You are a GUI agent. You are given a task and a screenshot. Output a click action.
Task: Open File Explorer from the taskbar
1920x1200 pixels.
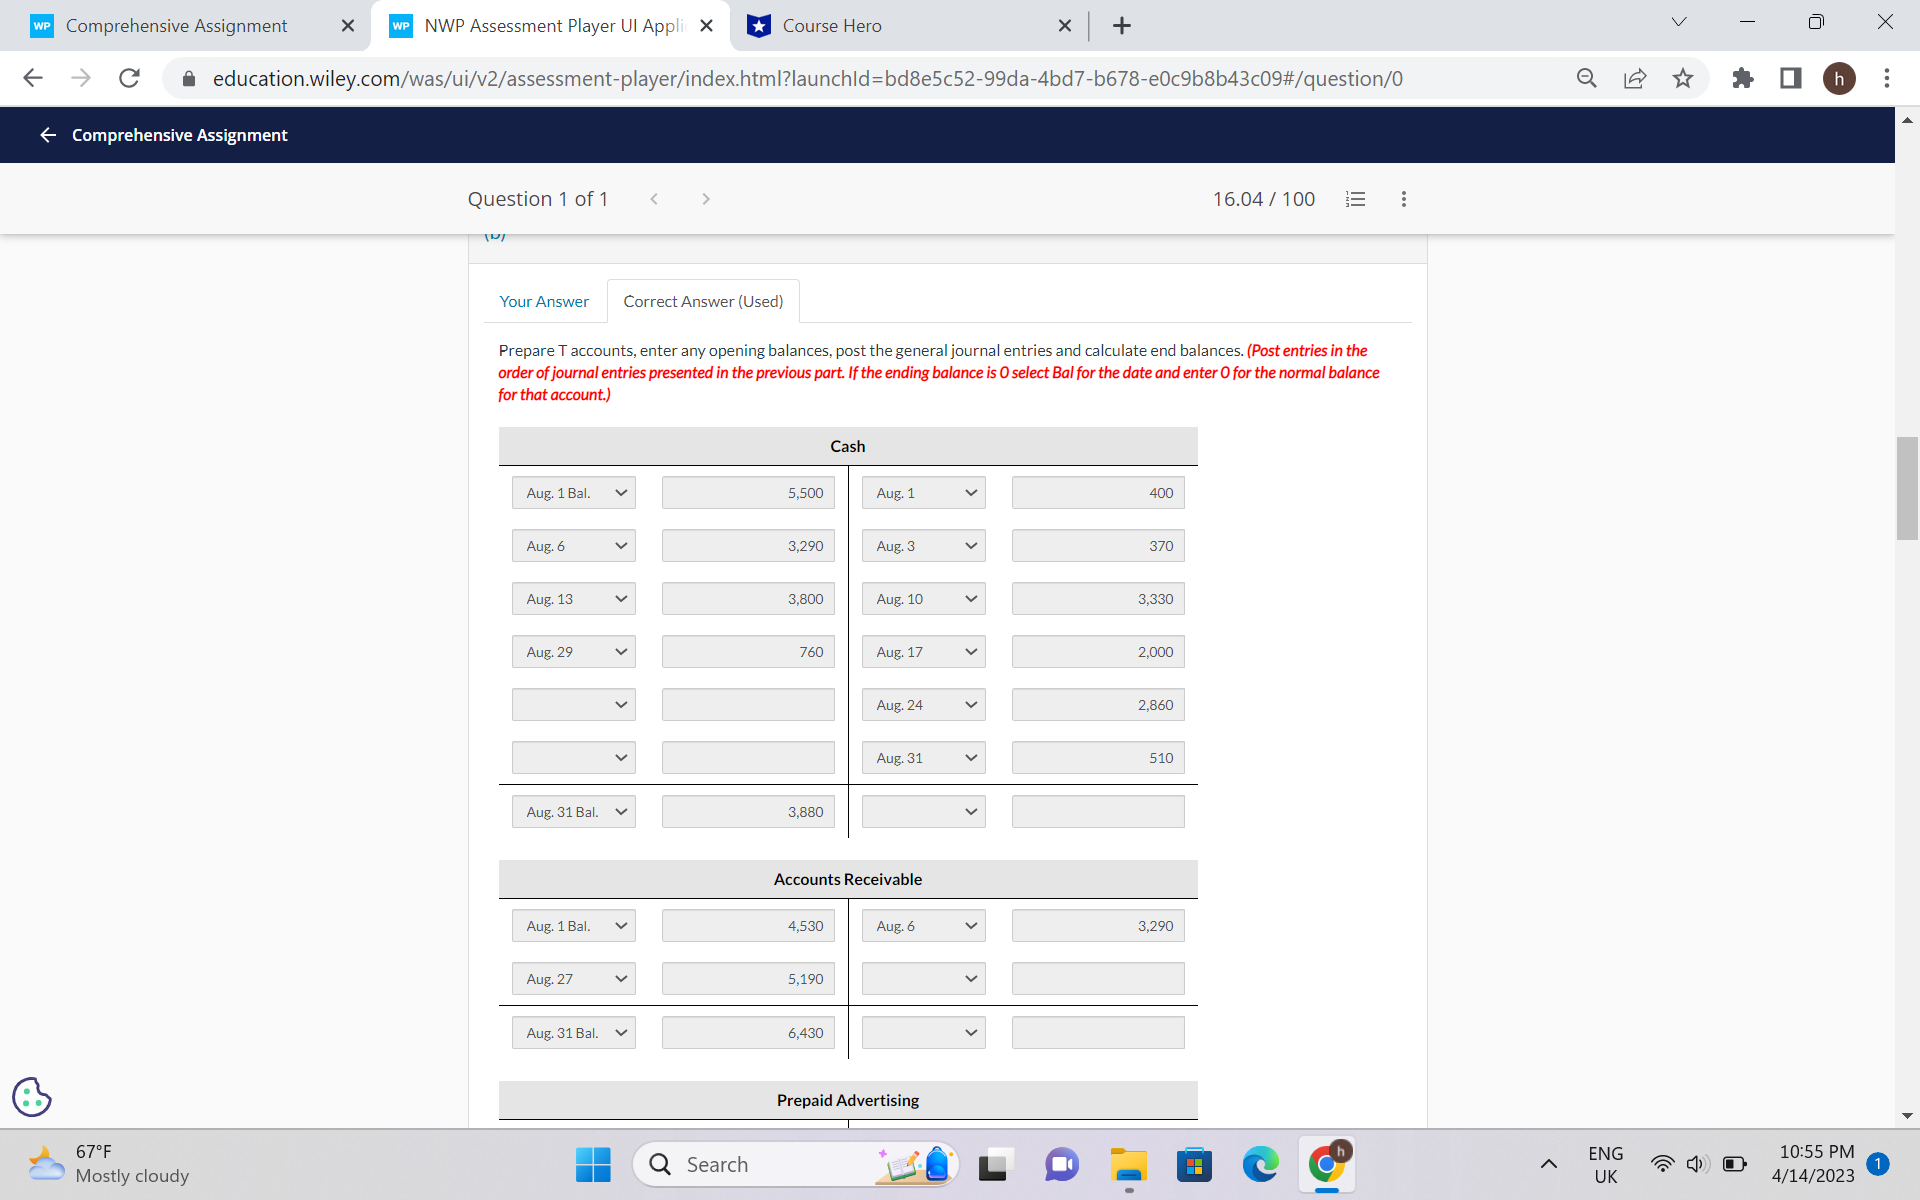click(x=1128, y=1164)
